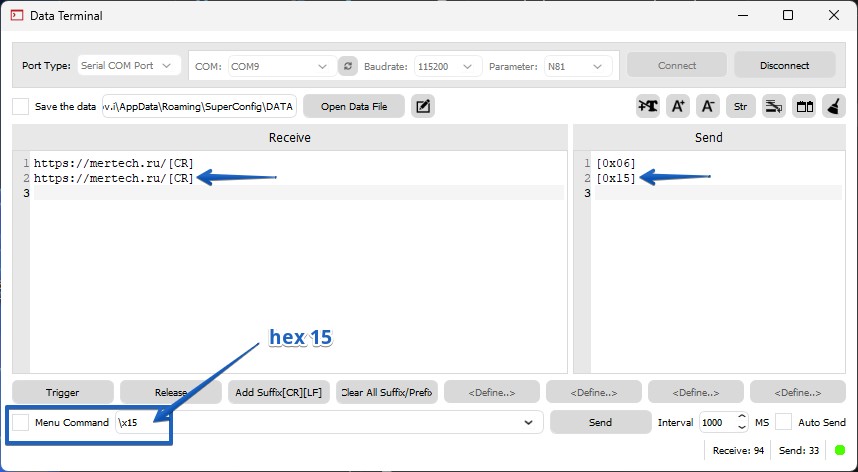Tick the Menu Command checkbox
This screenshot has height=472, width=858.
point(21,422)
